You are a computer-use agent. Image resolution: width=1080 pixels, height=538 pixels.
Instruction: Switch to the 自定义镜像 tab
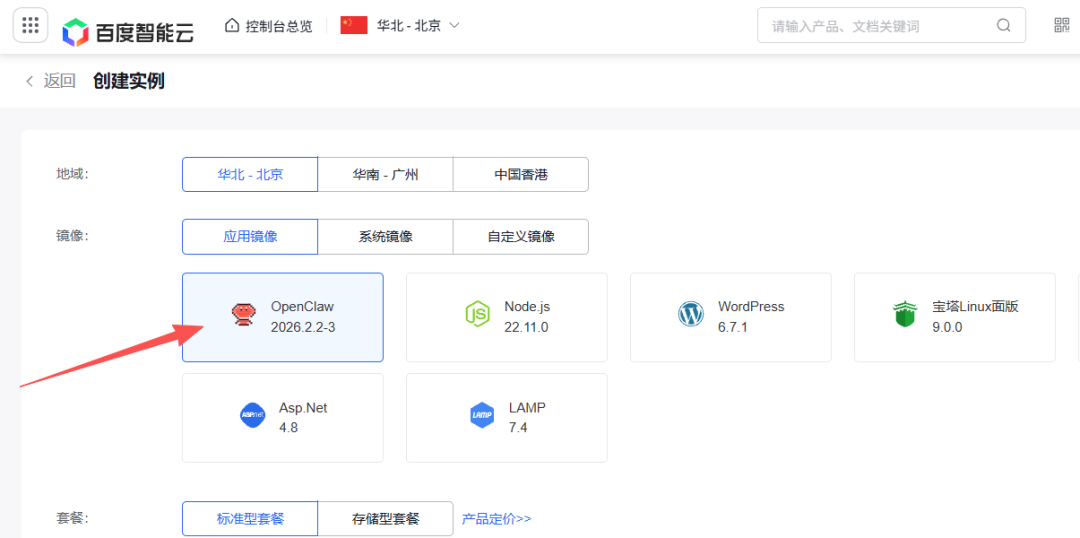tap(521, 236)
